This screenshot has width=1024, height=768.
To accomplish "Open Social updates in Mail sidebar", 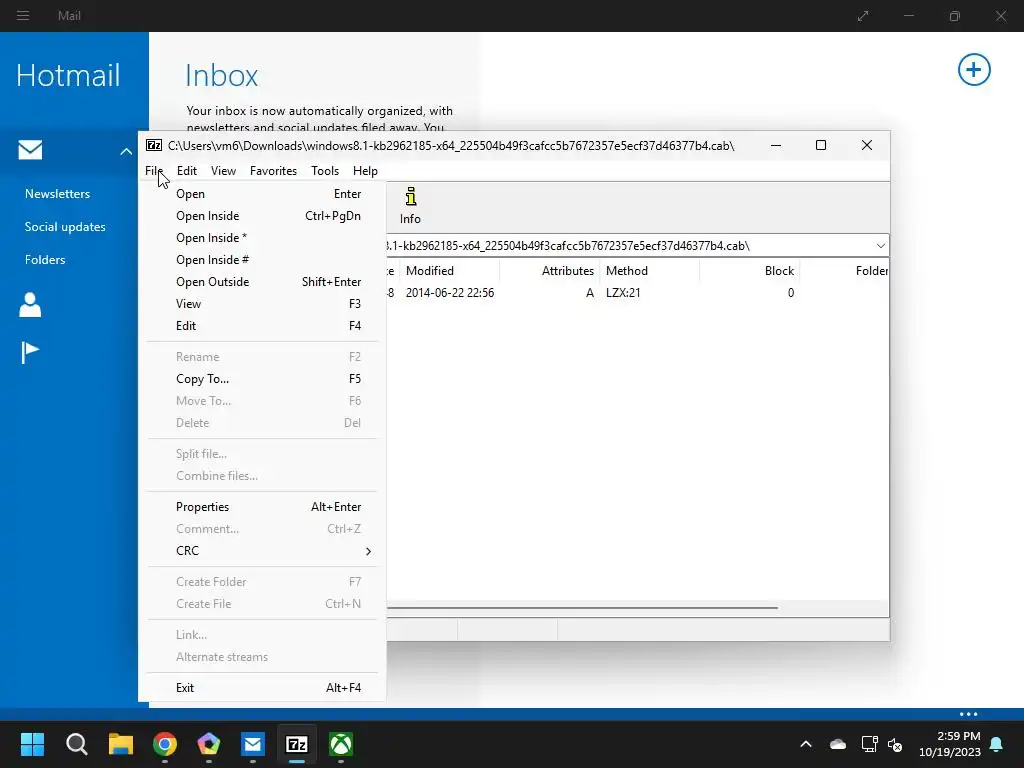I will click(x=65, y=227).
